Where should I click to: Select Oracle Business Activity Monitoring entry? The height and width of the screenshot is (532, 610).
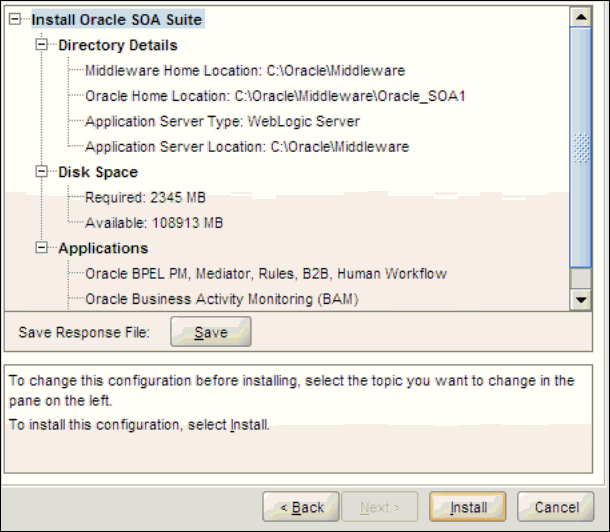221,298
